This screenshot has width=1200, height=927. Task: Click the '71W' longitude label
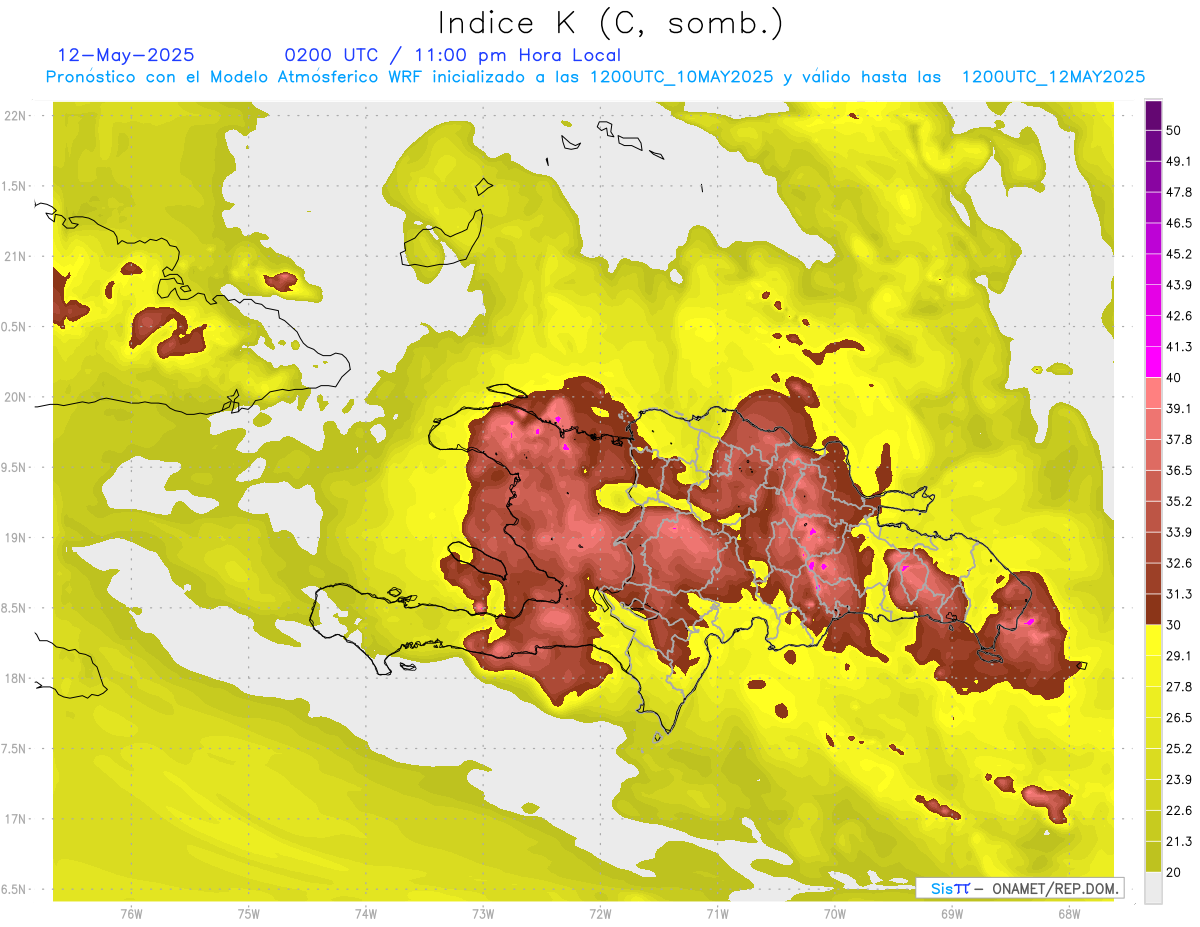(x=717, y=914)
